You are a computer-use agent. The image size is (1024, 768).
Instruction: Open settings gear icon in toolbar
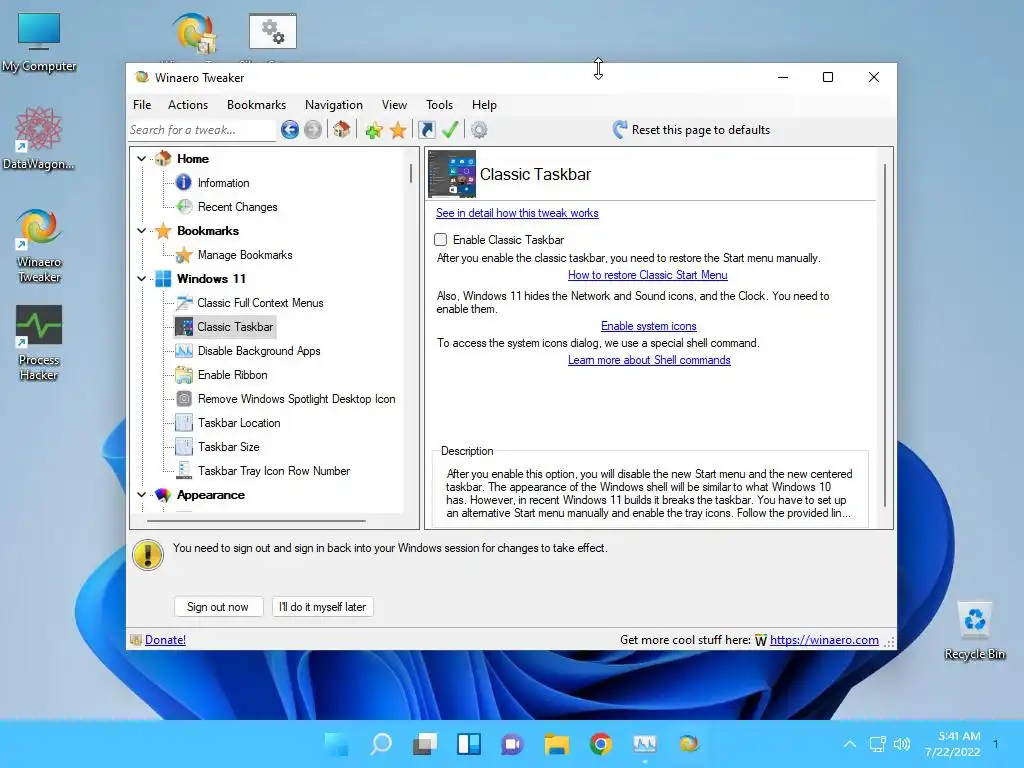[x=479, y=130]
